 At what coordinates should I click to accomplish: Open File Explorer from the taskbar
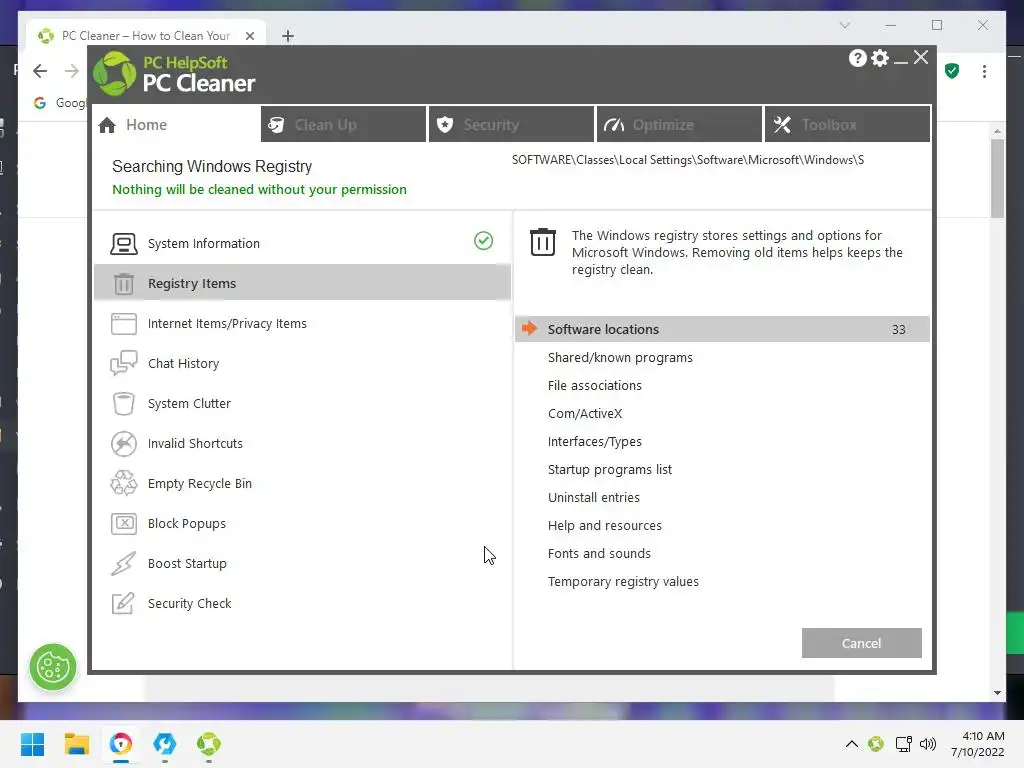pos(76,744)
